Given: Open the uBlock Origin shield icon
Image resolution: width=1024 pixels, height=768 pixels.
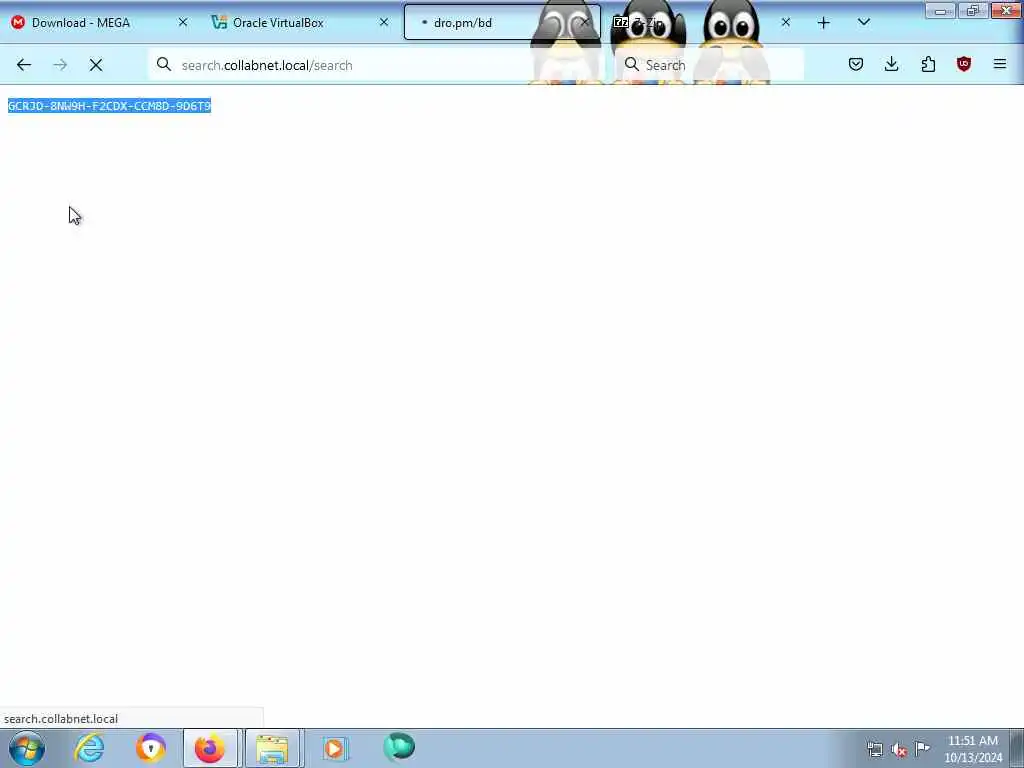Looking at the screenshot, I should pos(964,64).
